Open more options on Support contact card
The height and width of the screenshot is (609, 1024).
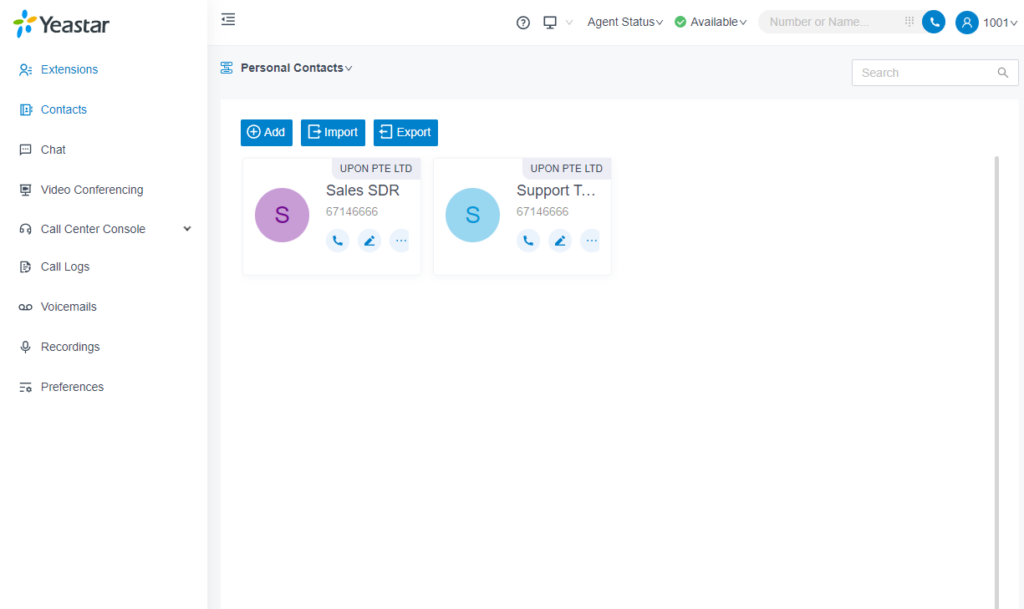[x=591, y=240]
